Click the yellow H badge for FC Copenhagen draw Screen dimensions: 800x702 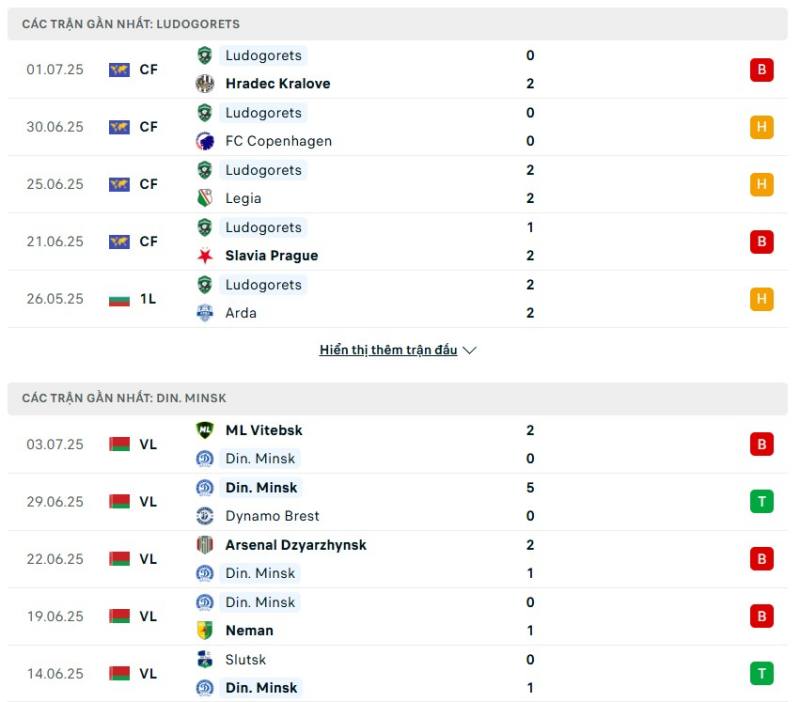(761, 127)
